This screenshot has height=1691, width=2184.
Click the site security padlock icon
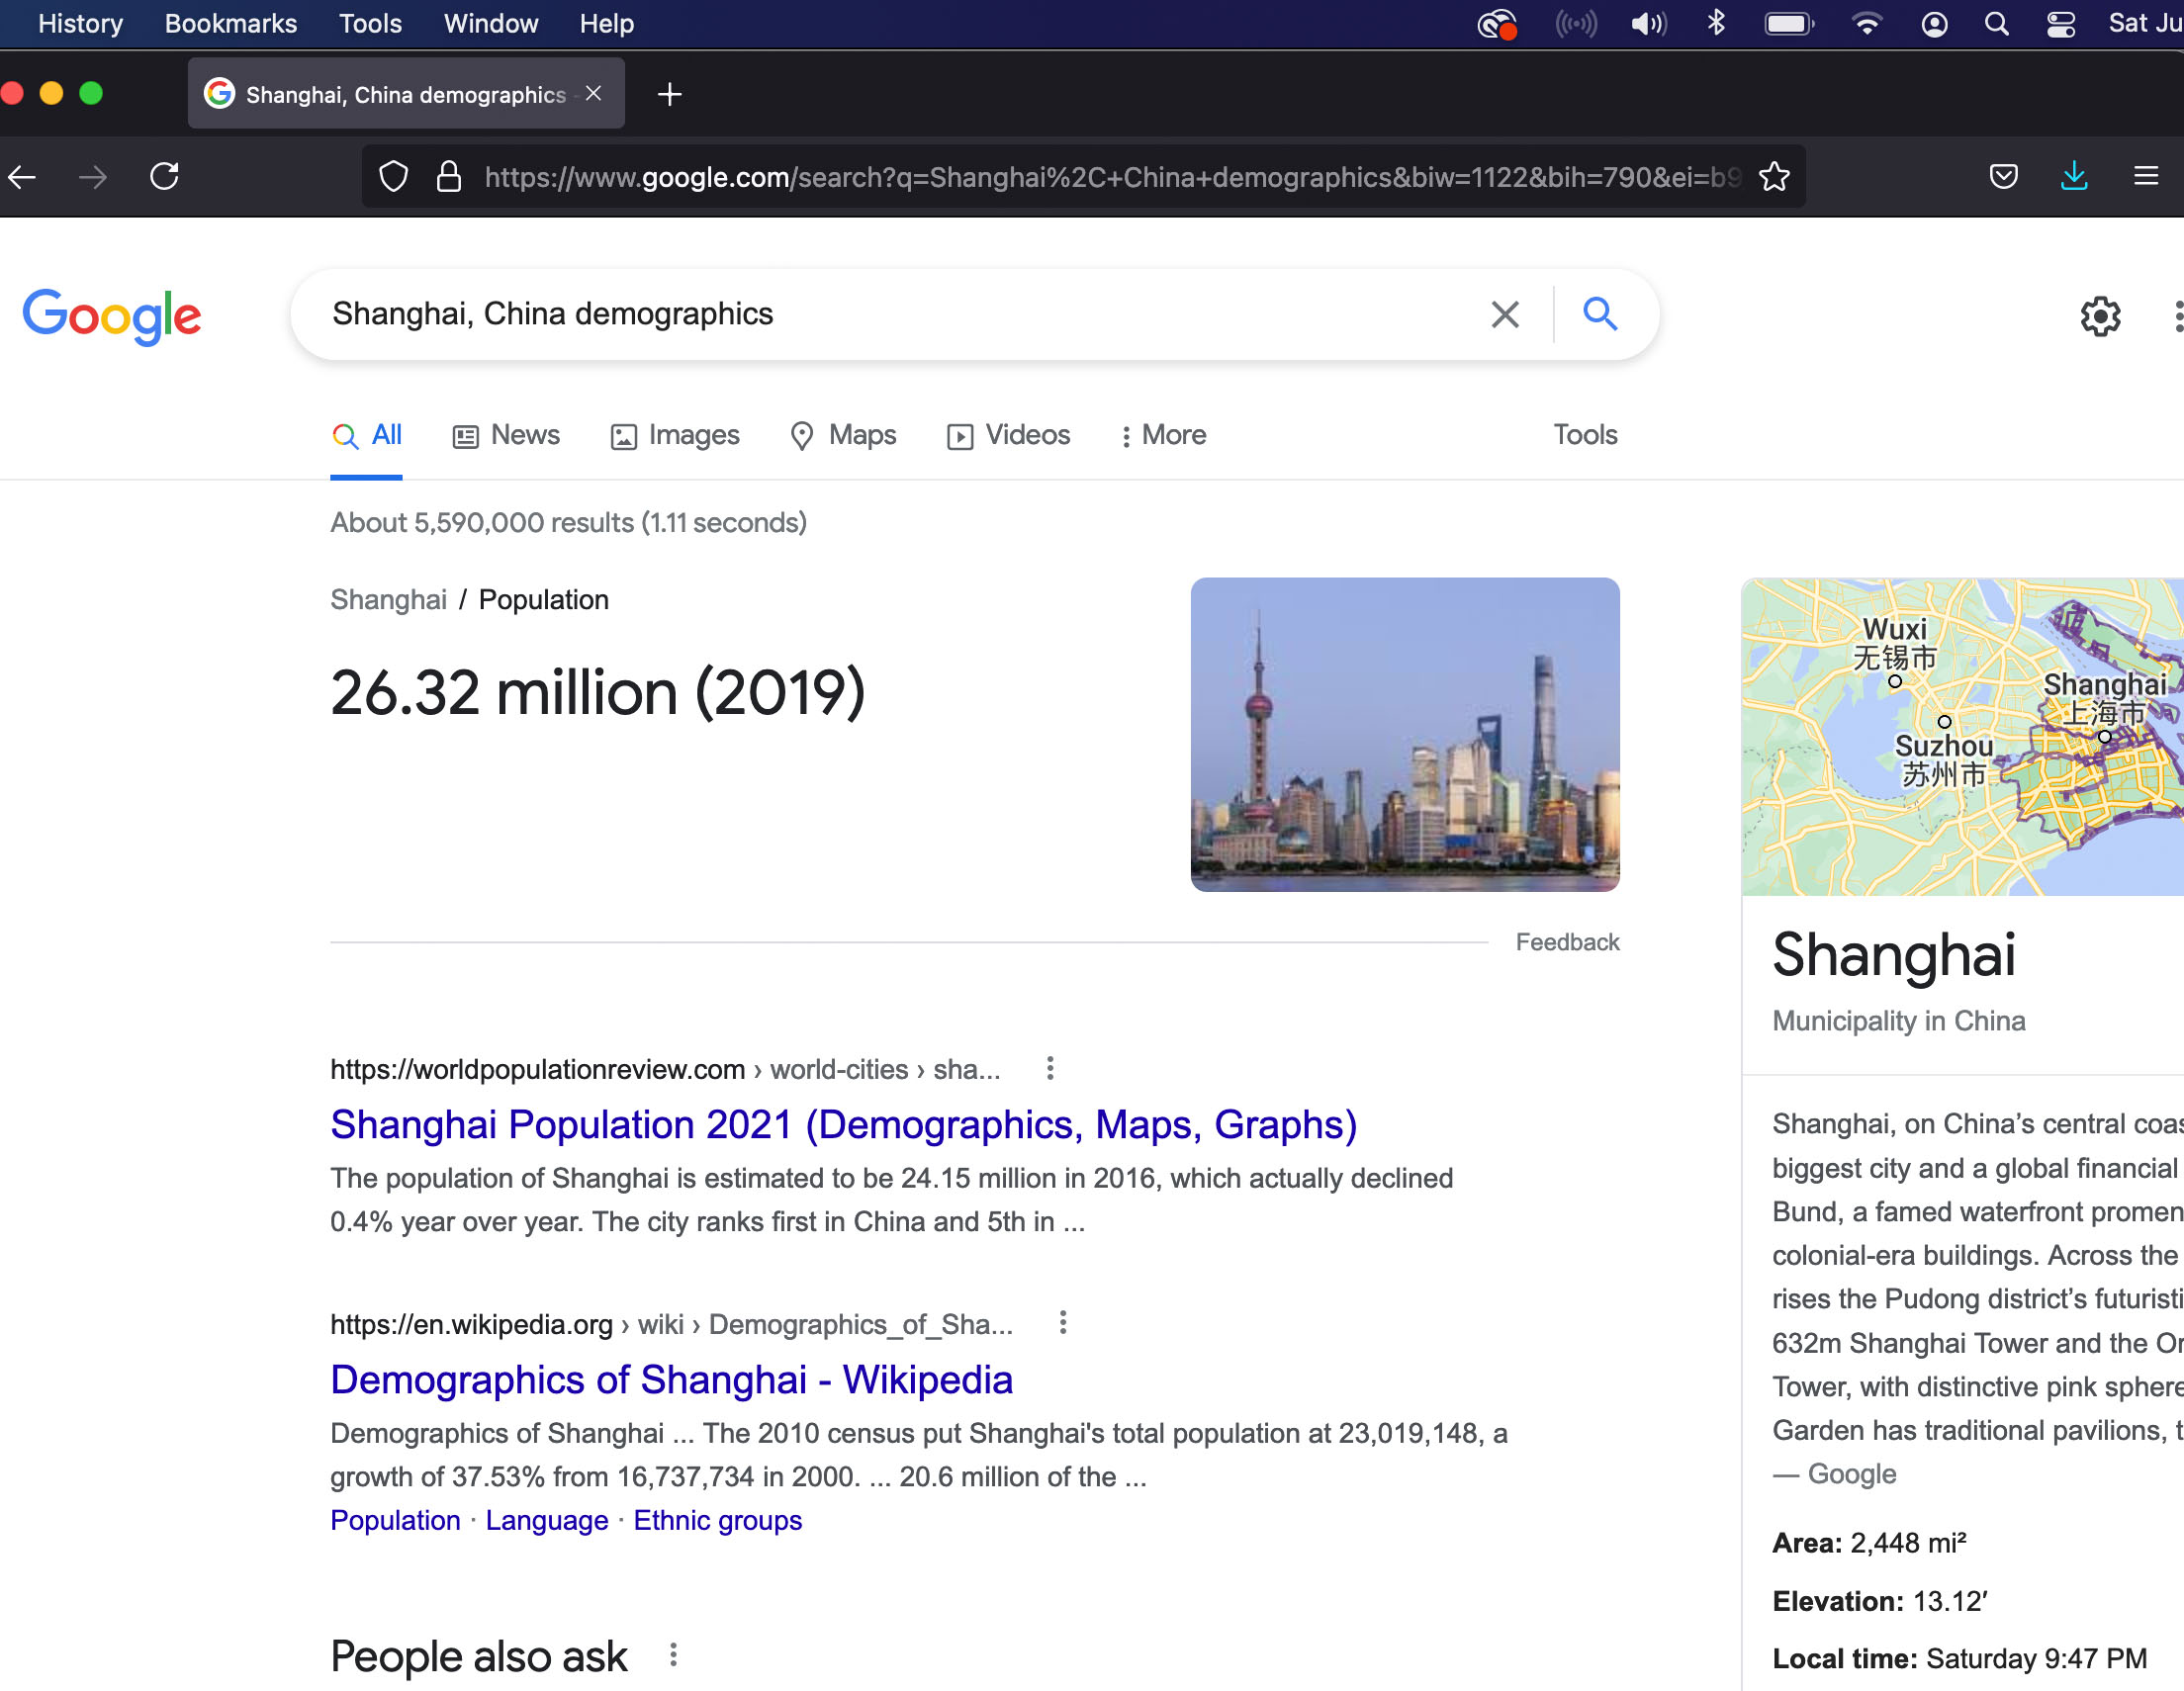pyautogui.click(x=449, y=177)
